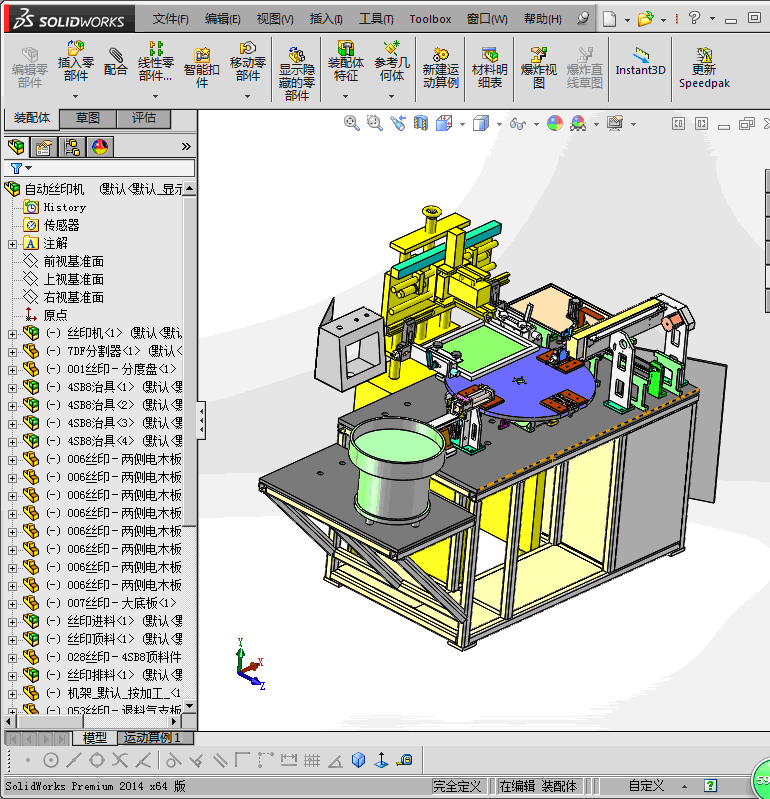The image size is (770, 799).
Task: Click the Section View icon
Action: (x=421, y=123)
